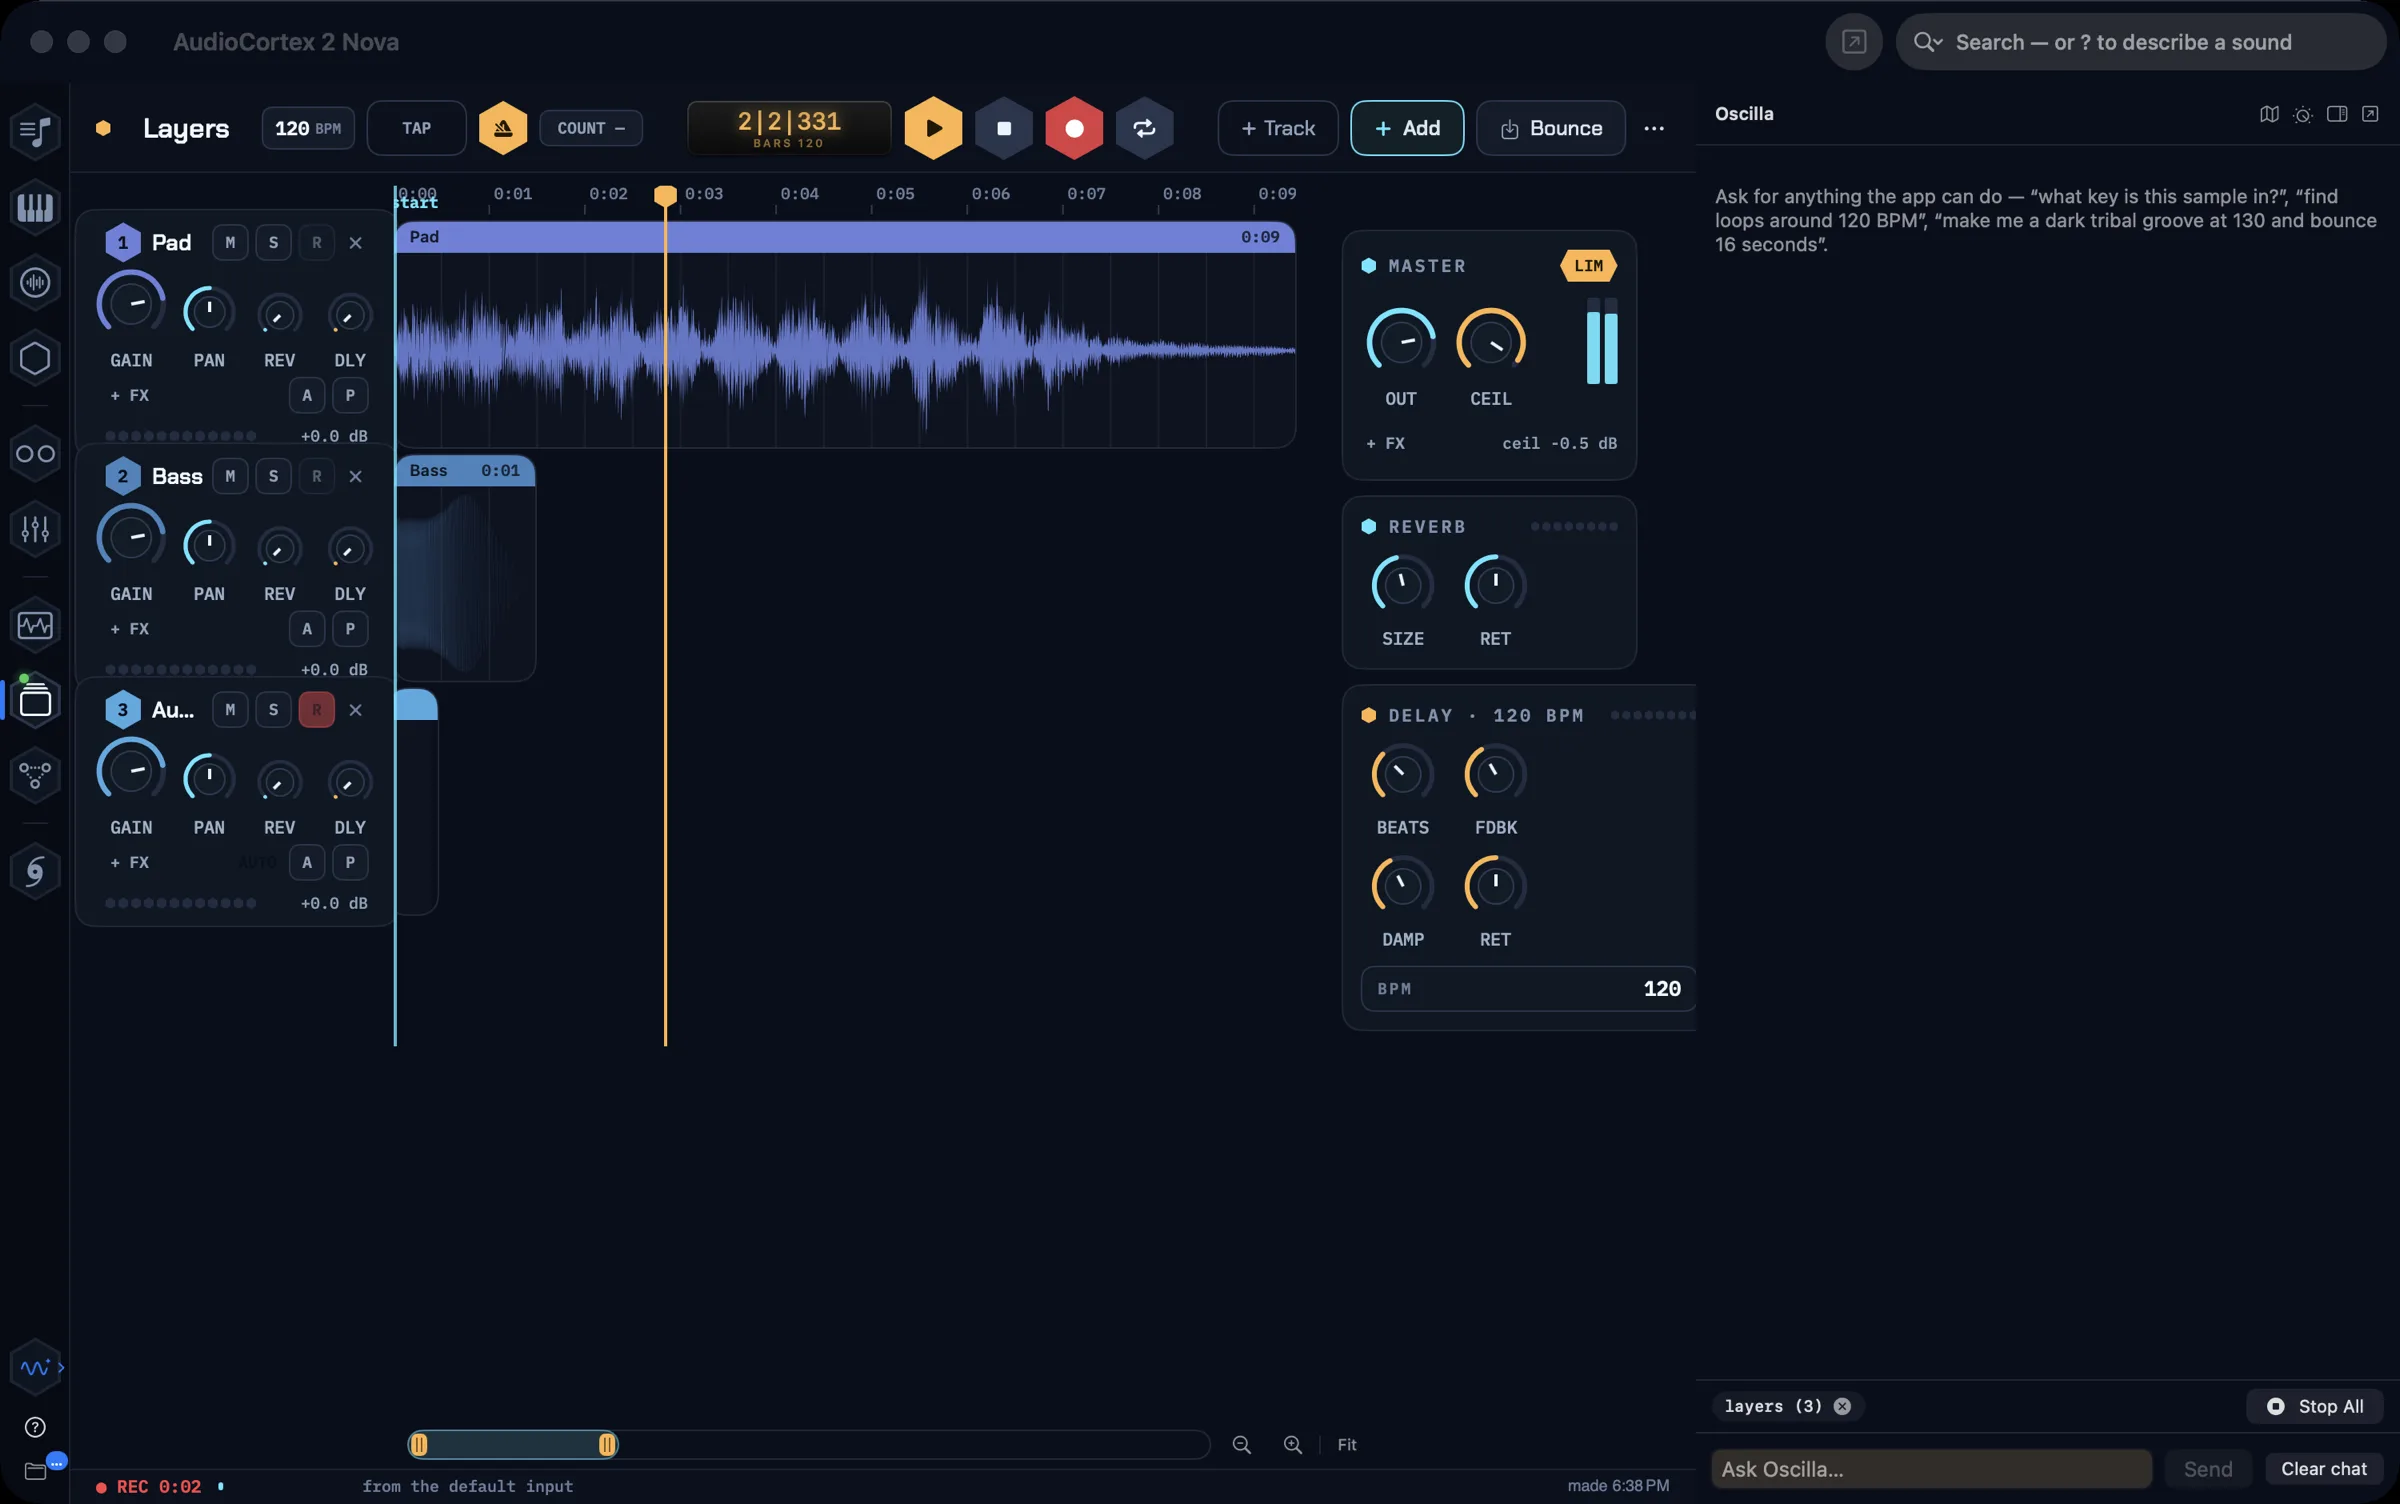2400x1504 pixels.
Task: Disarm recording on track 3
Action: [316, 710]
